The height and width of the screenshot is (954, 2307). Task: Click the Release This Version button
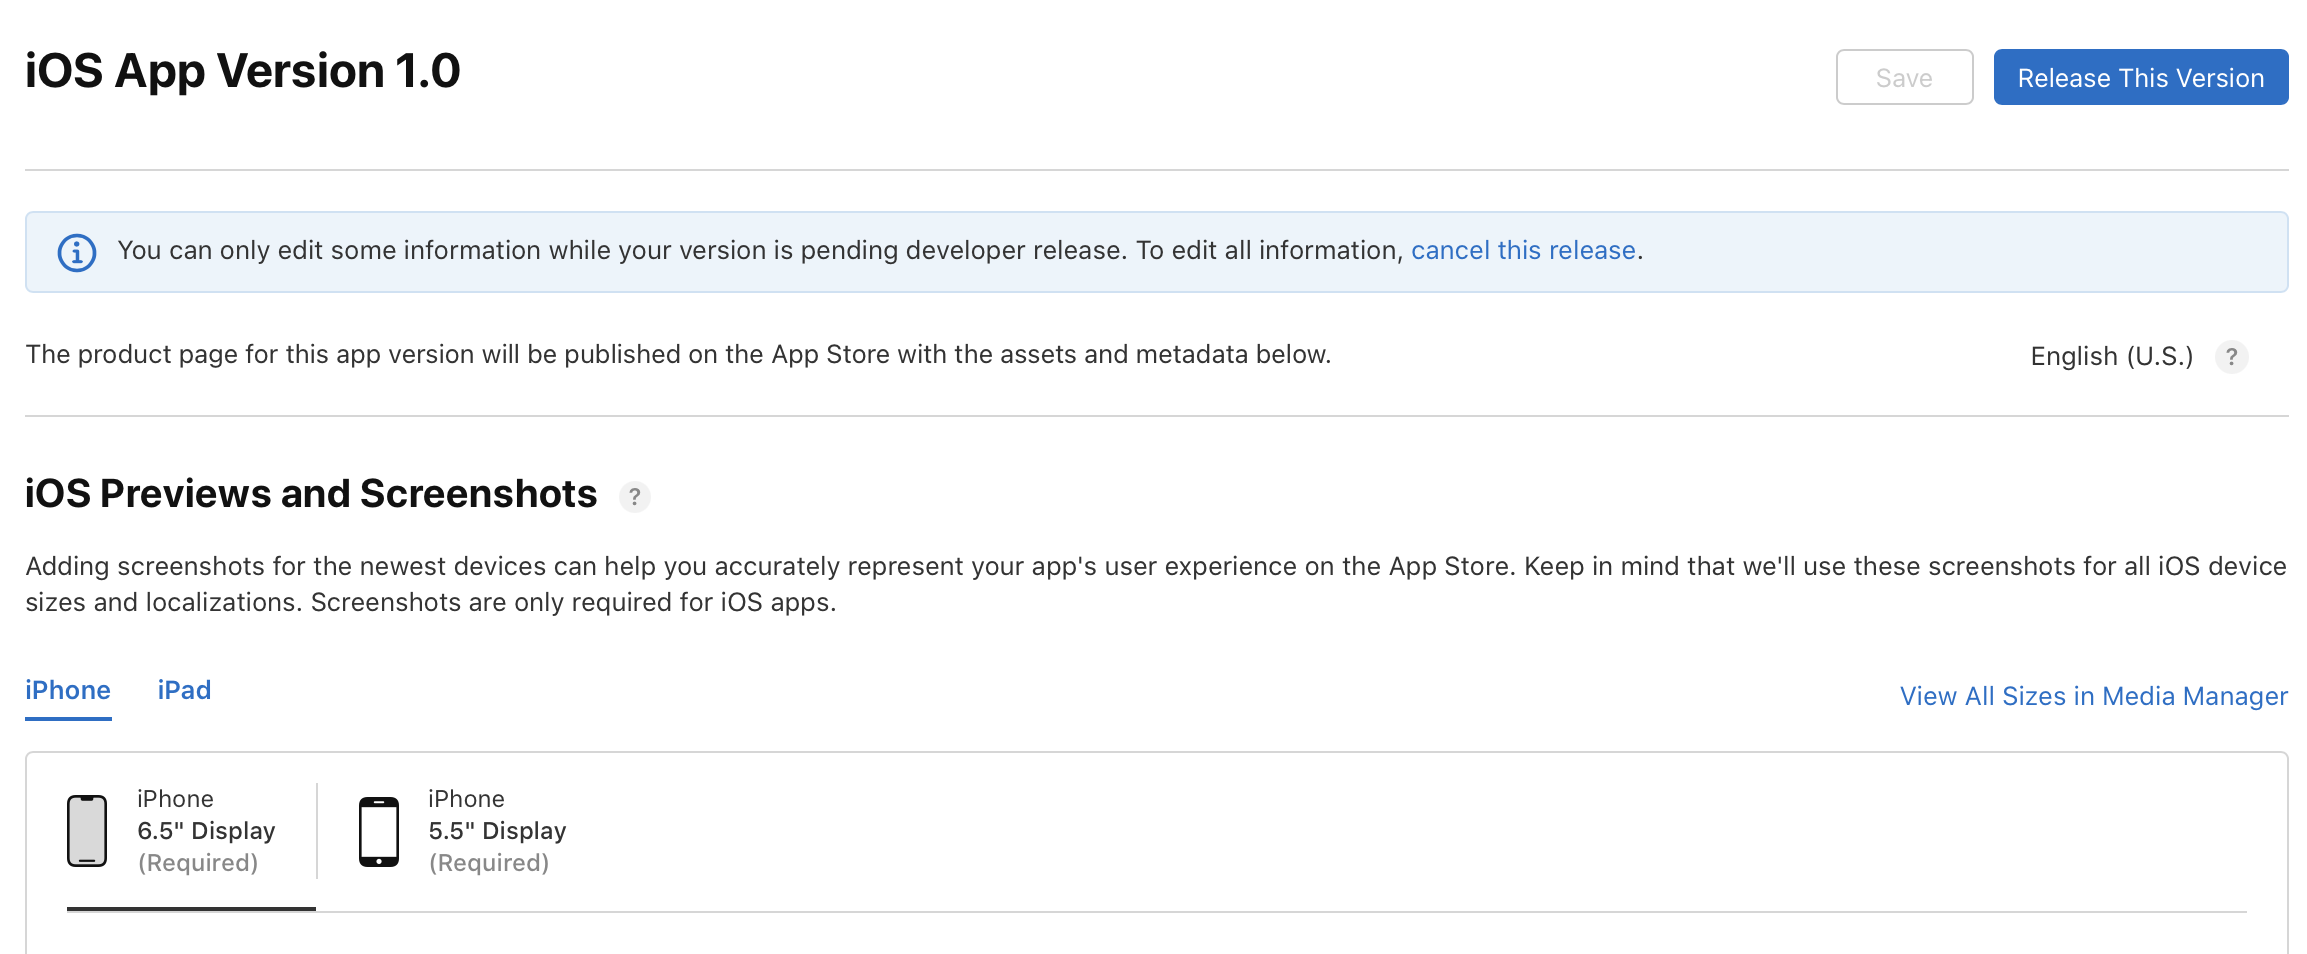(x=2140, y=77)
